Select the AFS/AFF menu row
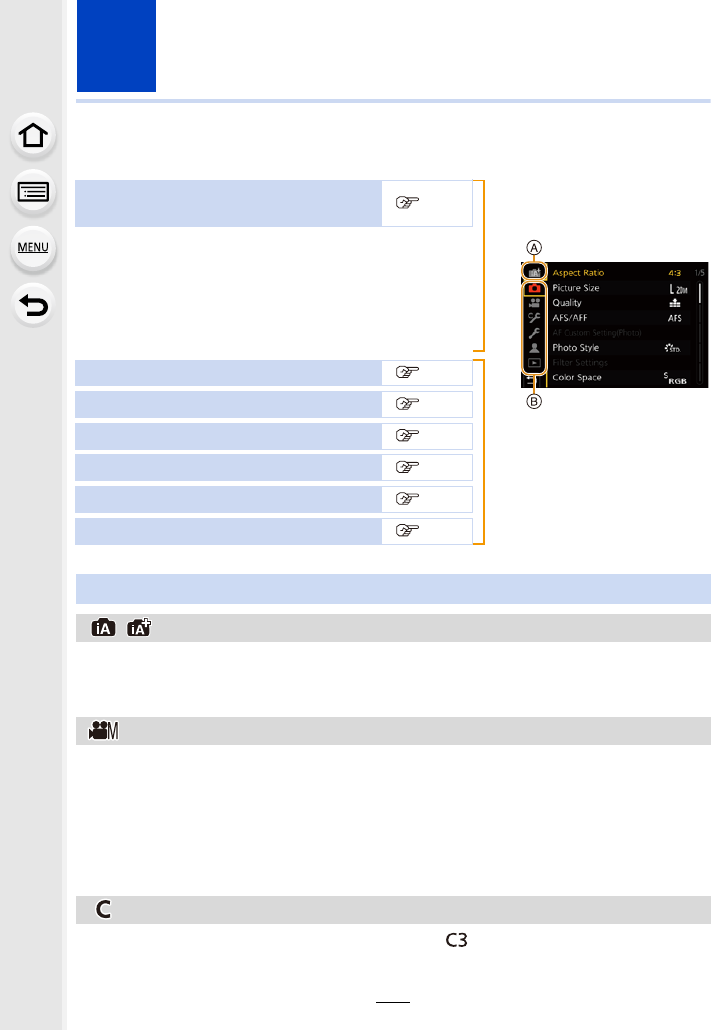Screen dimensions: 711x1030 tap(620, 318)
